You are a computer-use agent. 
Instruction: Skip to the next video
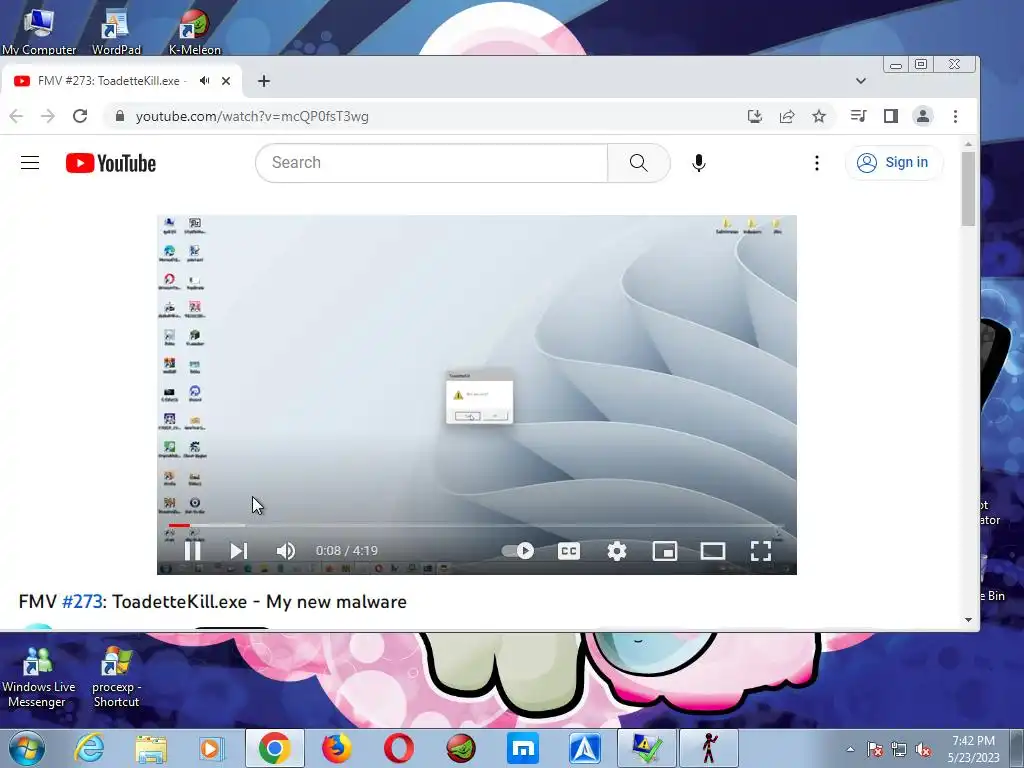(238, 551)
